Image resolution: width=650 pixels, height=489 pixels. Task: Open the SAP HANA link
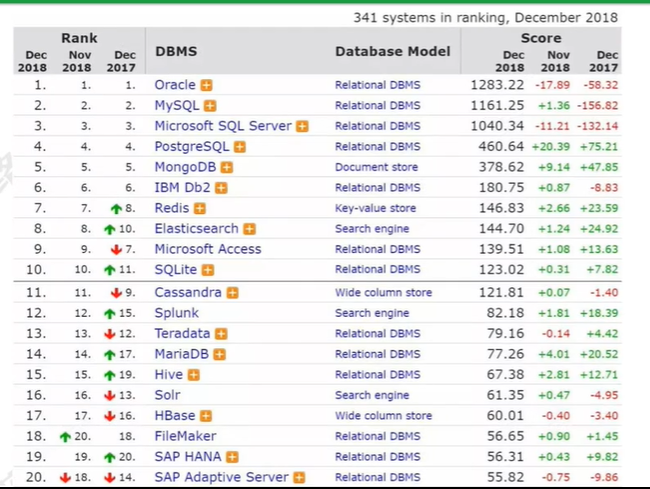tap(188, 457)
